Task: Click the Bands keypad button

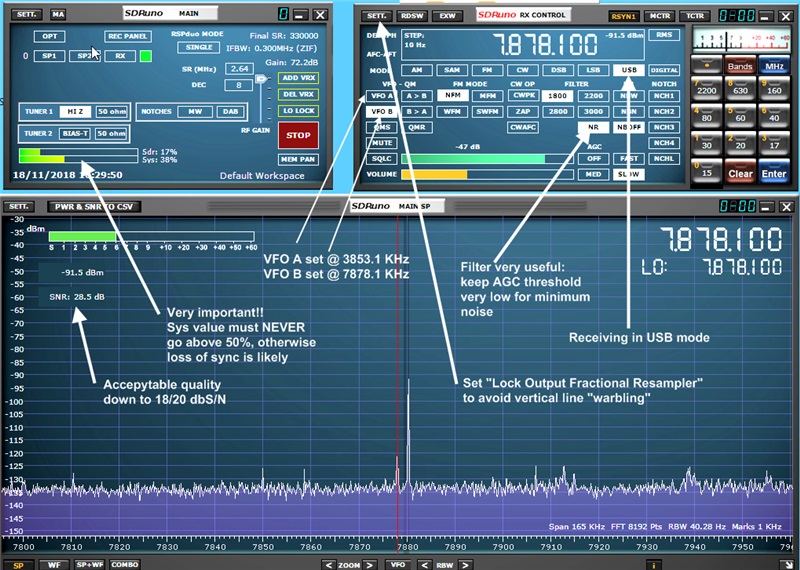Action: coord(740,65)
